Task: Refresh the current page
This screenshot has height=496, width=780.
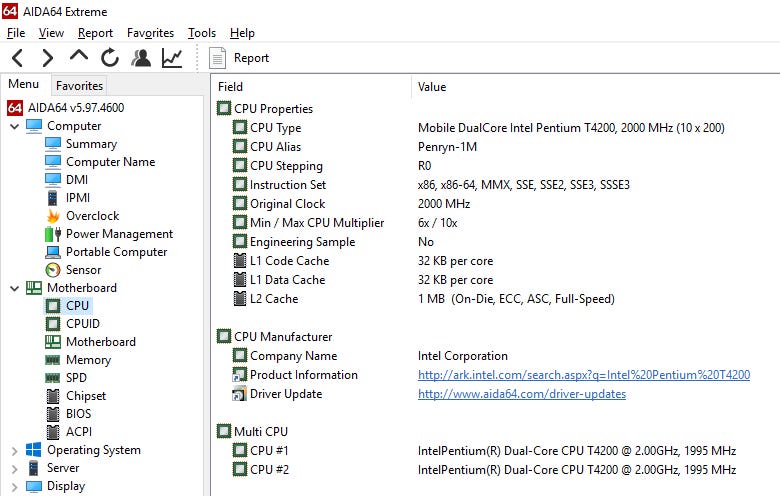Action: click(x=110, y=58)
